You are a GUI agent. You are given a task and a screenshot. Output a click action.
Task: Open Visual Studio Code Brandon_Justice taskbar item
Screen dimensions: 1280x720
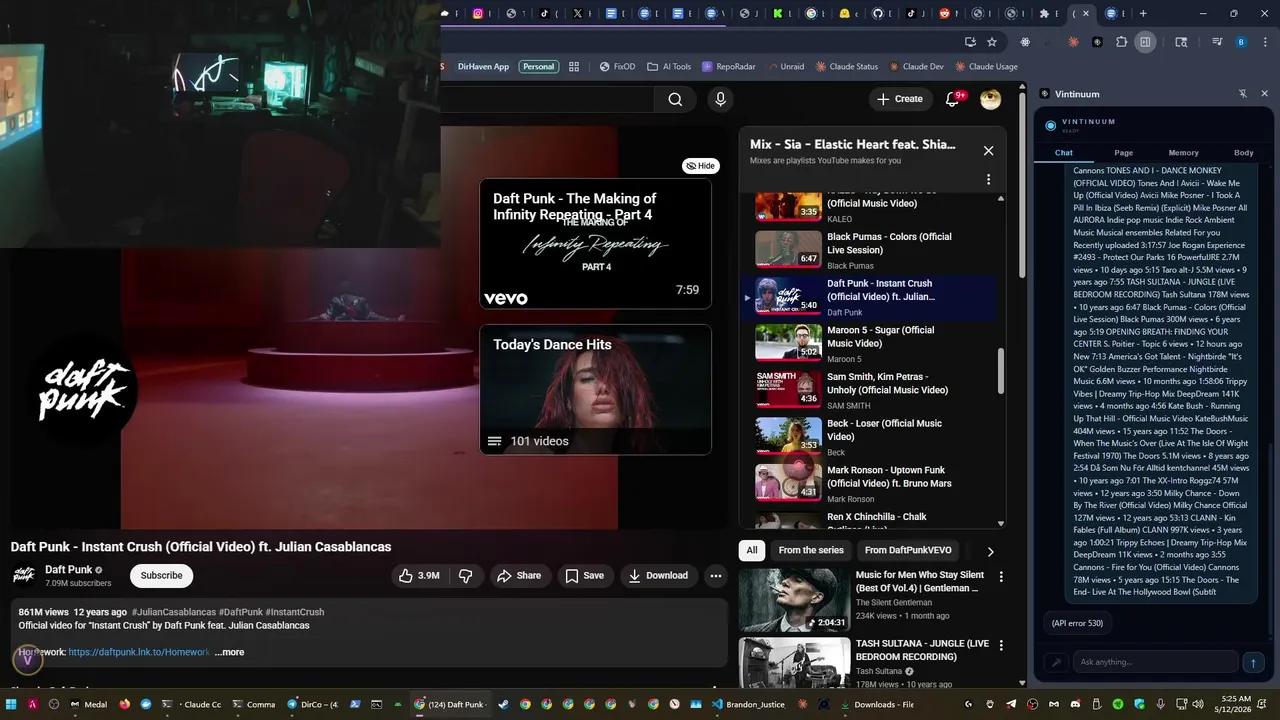(x=749, y=704)
